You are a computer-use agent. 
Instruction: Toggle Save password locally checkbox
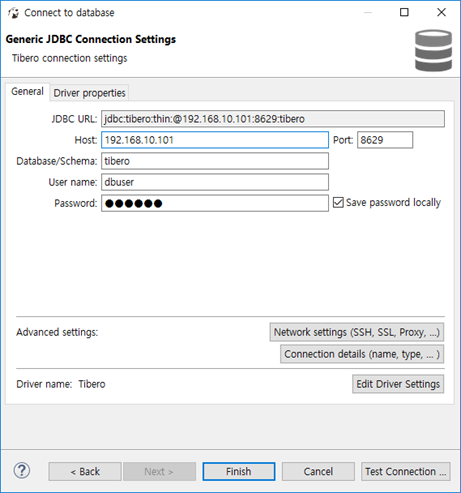point(338,202)
